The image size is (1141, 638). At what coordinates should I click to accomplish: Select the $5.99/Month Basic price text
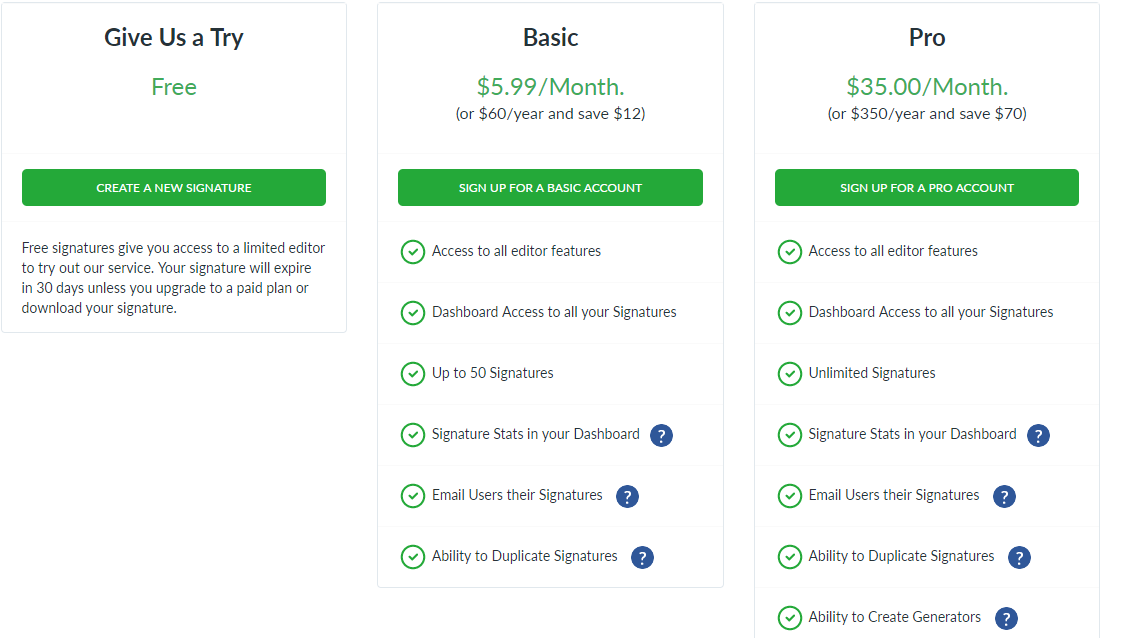550,87
